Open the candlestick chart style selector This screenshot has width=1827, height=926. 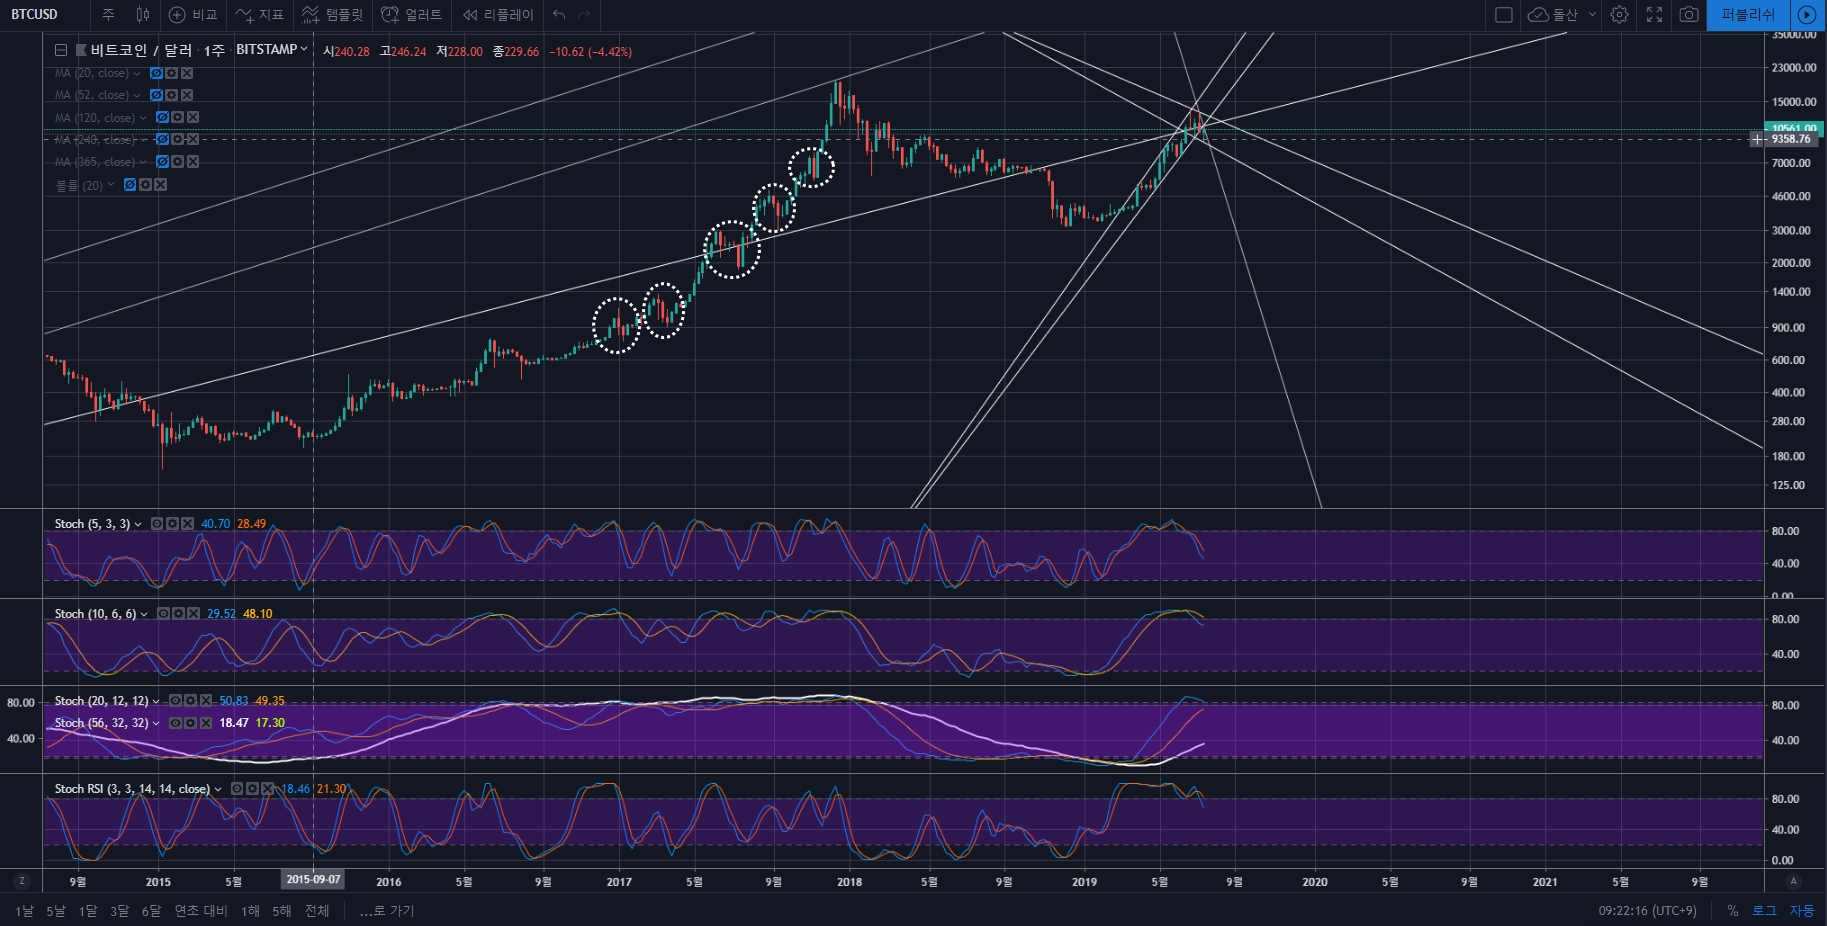143,15
